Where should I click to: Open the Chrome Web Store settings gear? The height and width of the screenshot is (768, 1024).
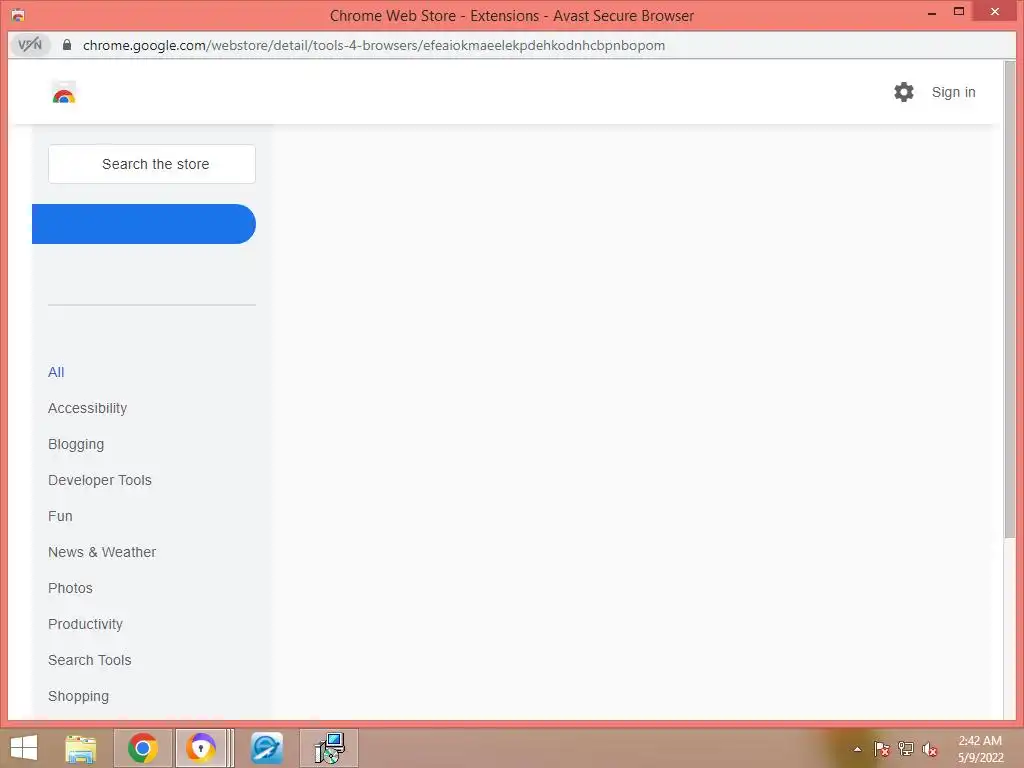(904, 92)
